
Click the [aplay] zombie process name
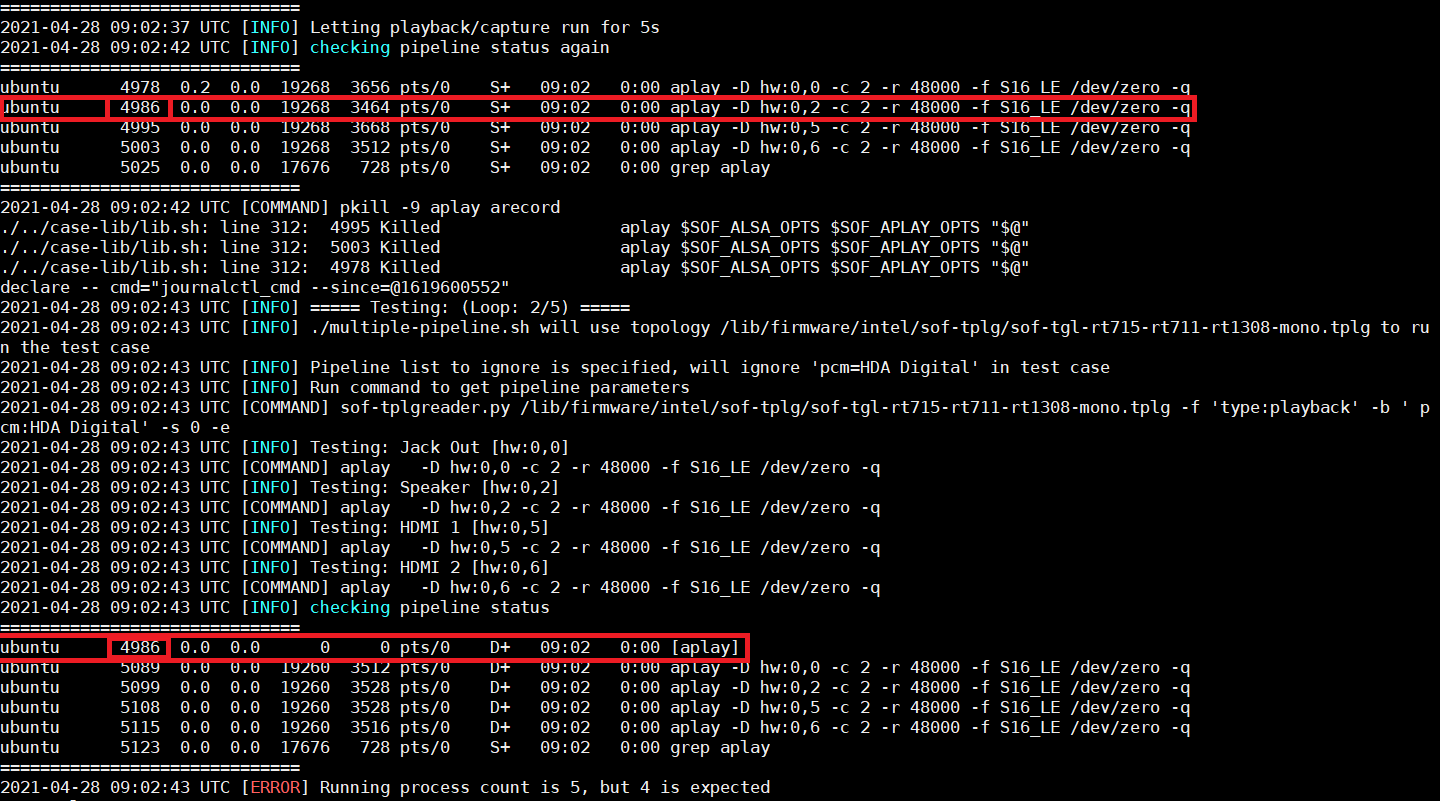tap(705, 648)
